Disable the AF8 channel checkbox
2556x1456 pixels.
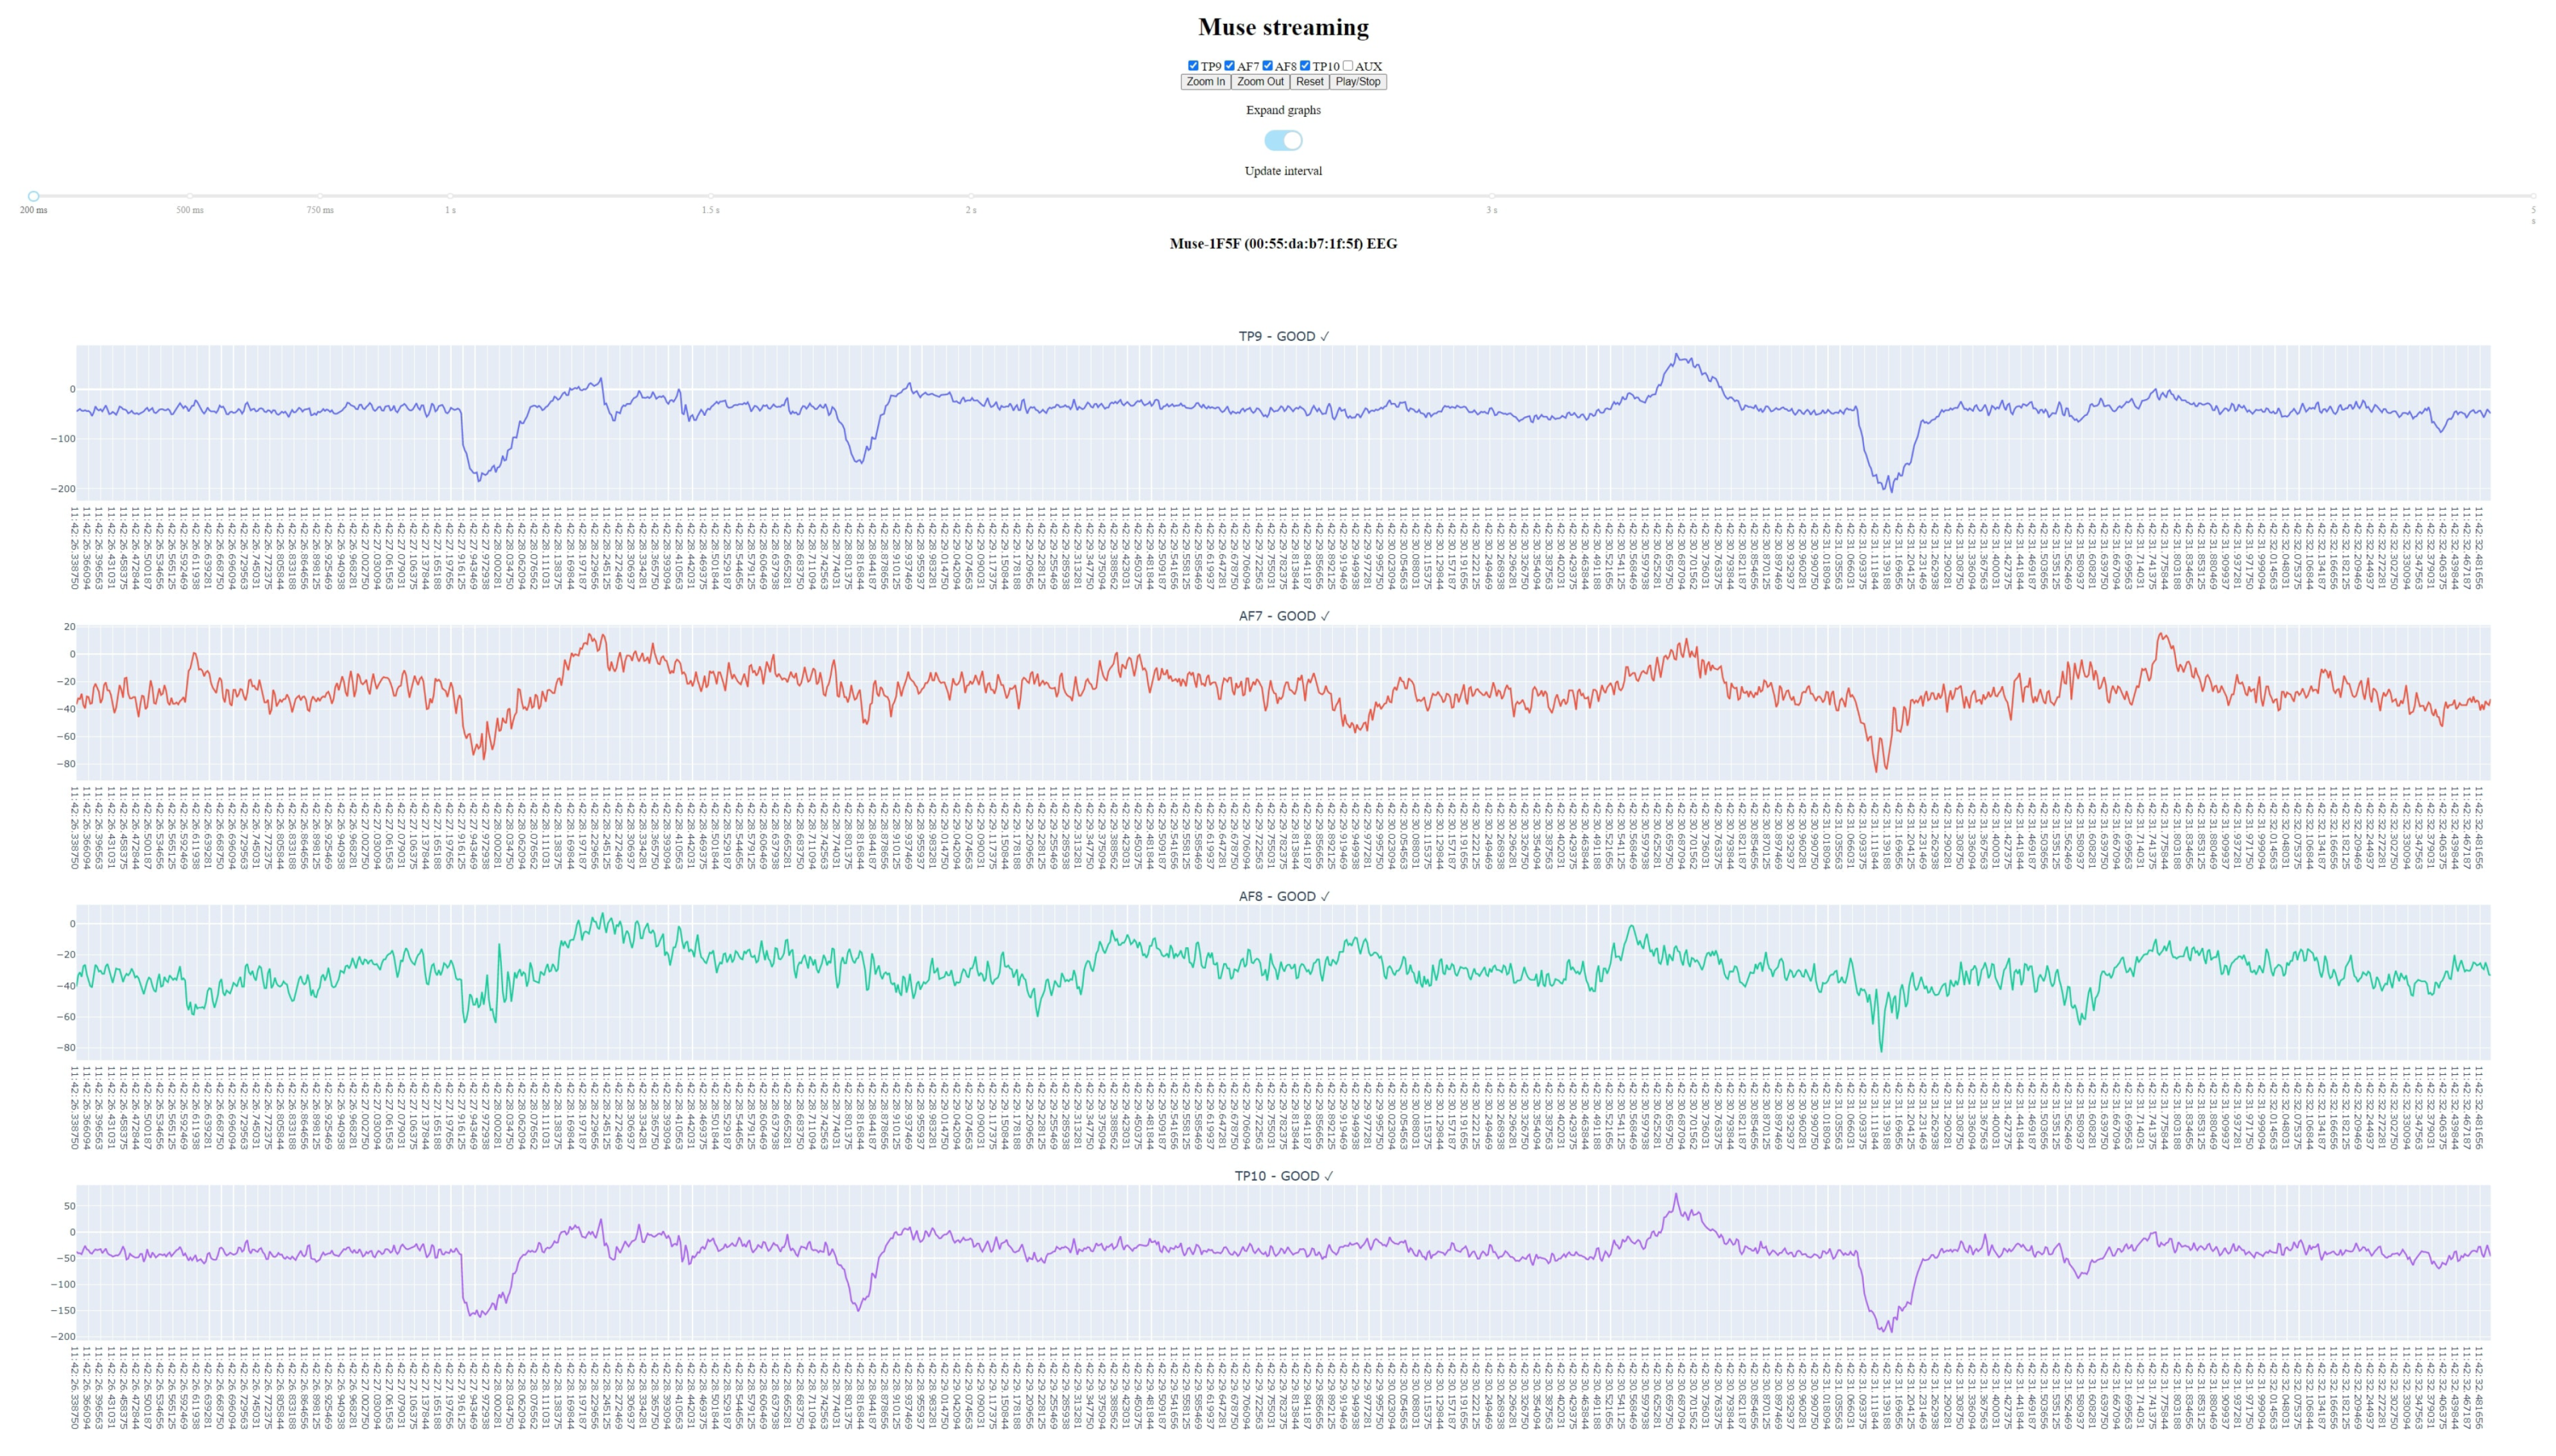click(x=1267, y=66)
